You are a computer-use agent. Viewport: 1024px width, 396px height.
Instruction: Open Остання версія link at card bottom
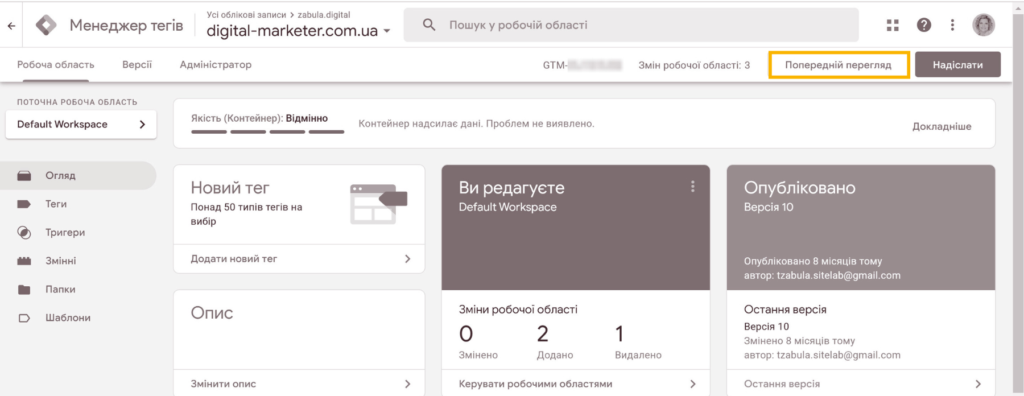[782, 384]
